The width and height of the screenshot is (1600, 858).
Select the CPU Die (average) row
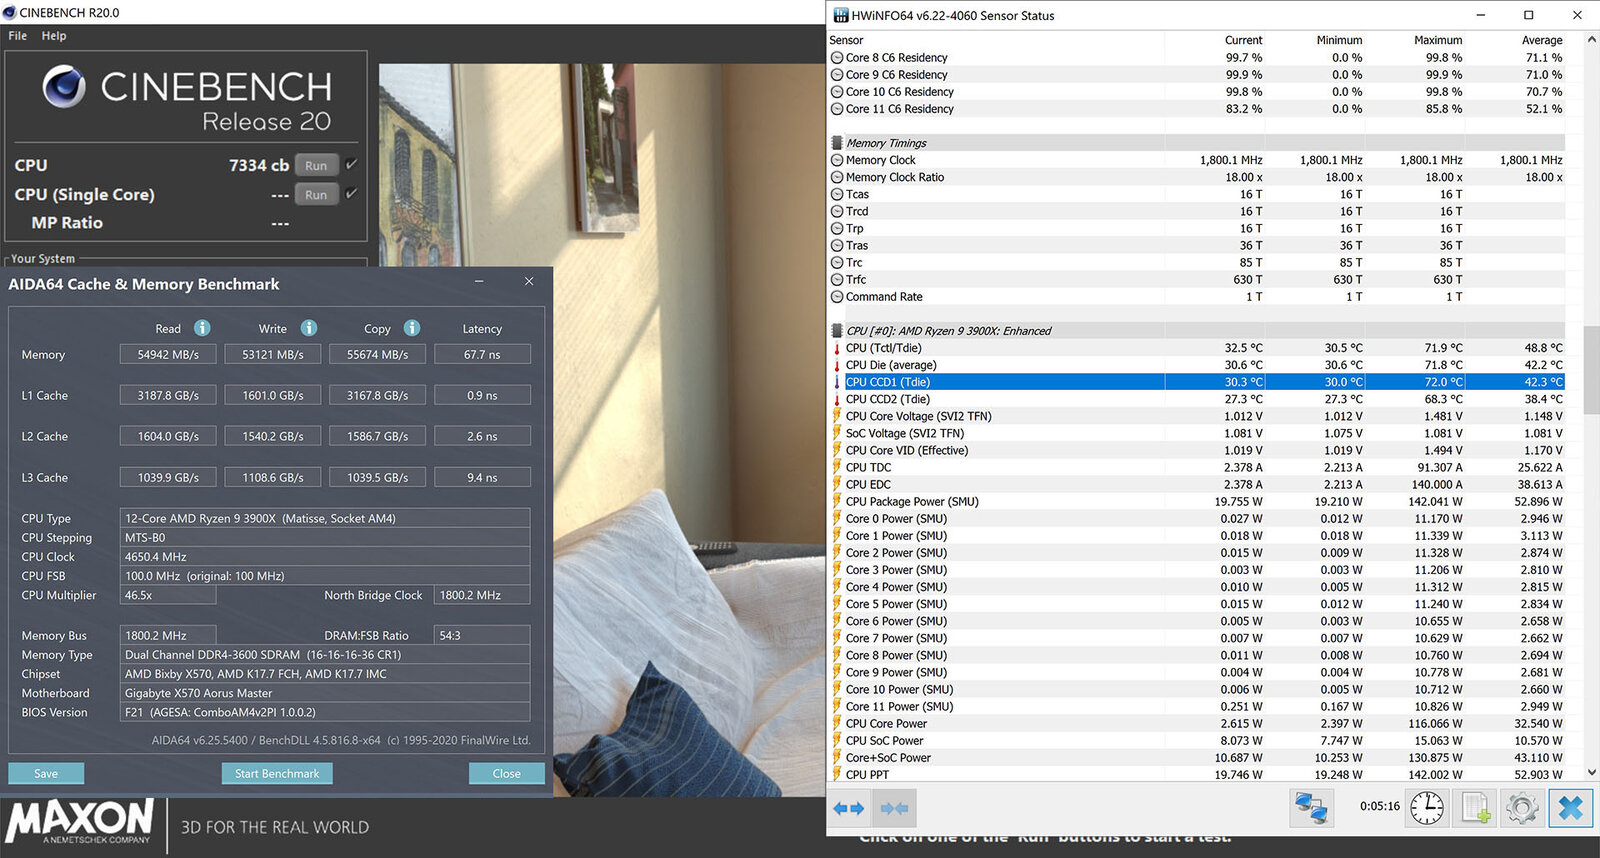point(1197,365)
